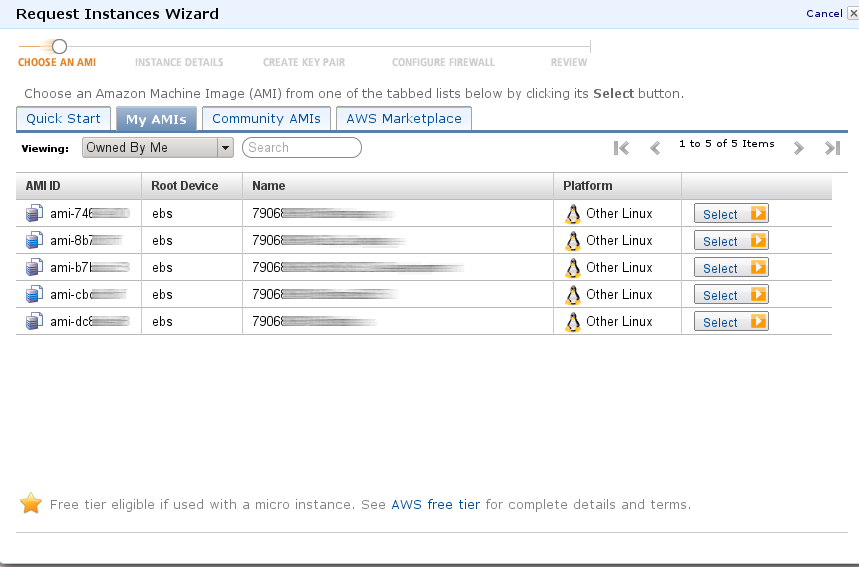
Task: Click the Cancel link
Action: [x=824, y=13]
